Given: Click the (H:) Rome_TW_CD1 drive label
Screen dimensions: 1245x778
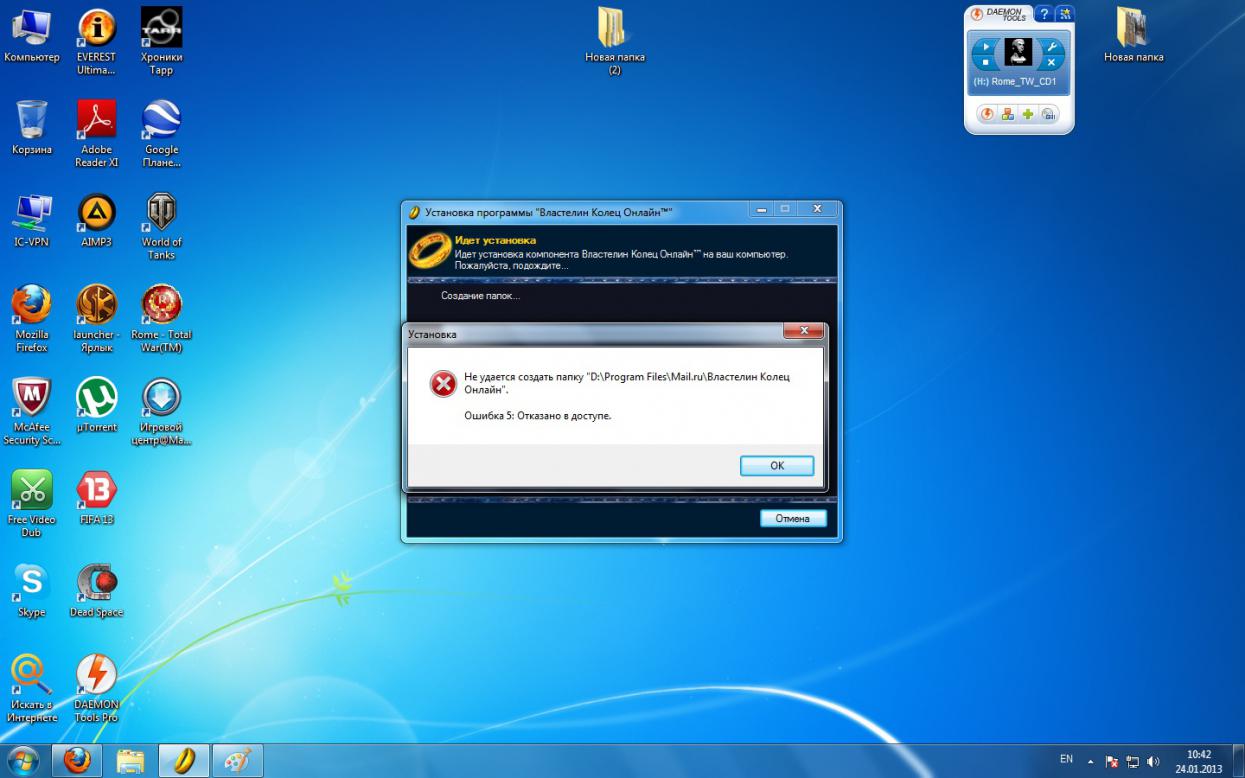Looking at the screenshot, I should 1015,82.
